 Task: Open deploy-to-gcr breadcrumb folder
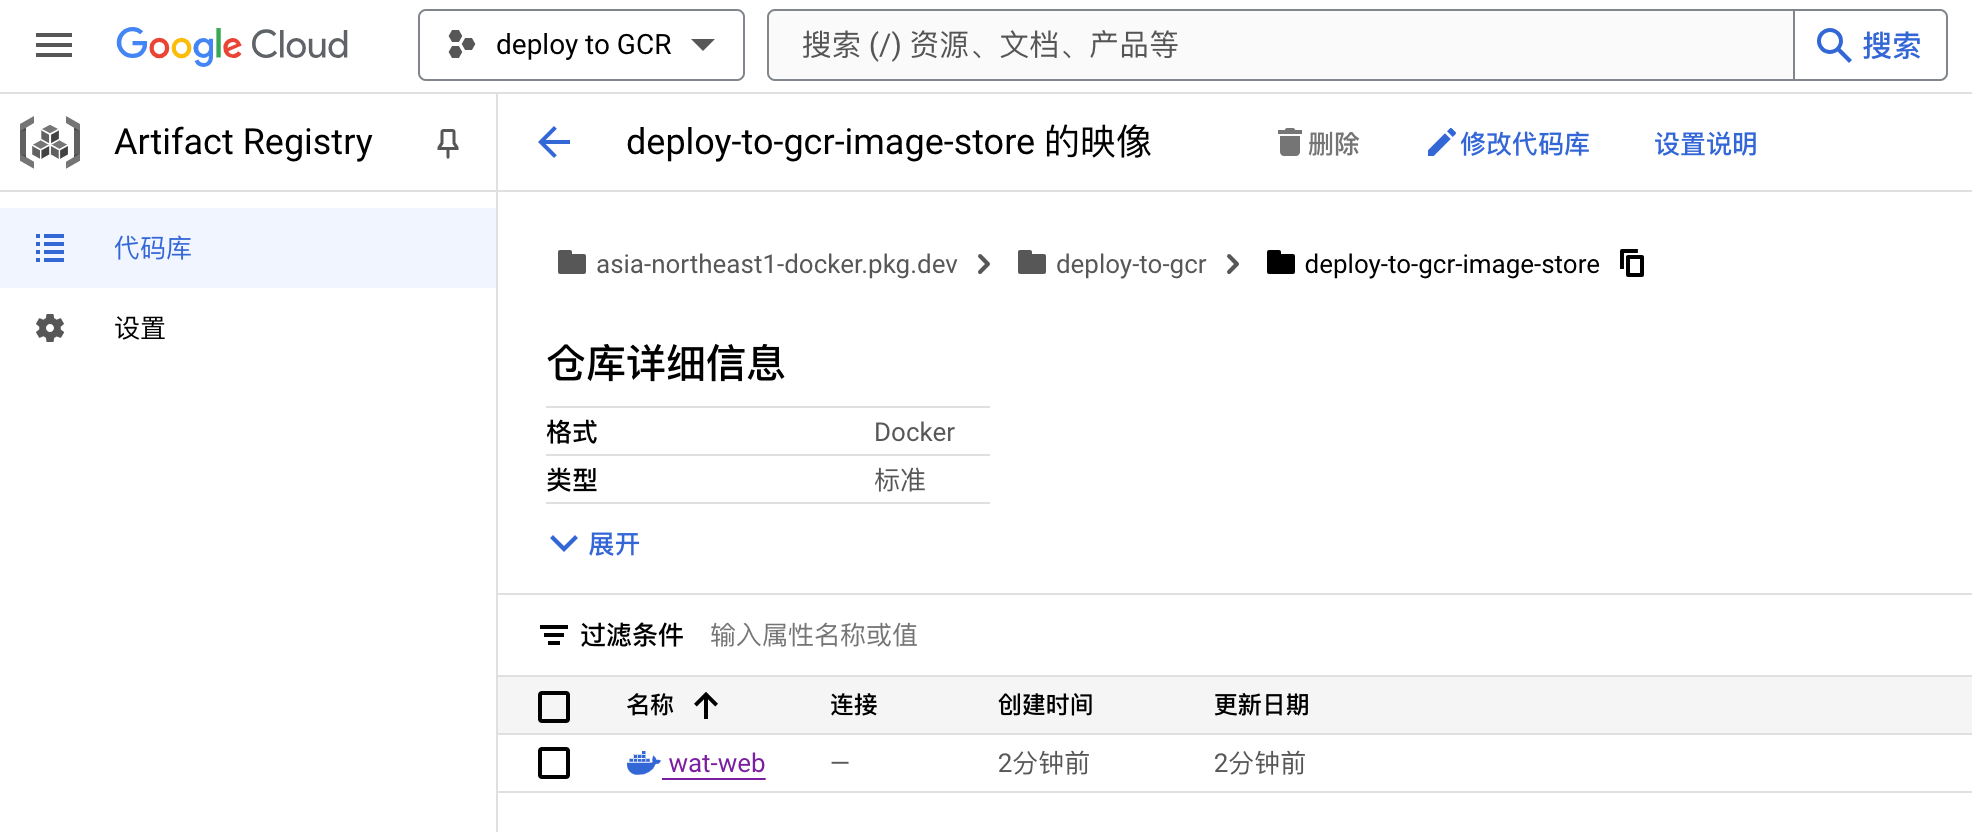pos(1130,264)
